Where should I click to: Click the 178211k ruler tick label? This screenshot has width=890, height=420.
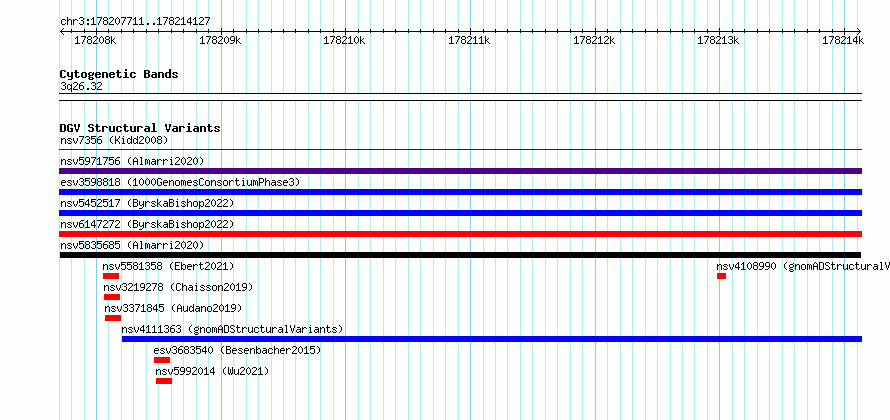coord(469,40)
